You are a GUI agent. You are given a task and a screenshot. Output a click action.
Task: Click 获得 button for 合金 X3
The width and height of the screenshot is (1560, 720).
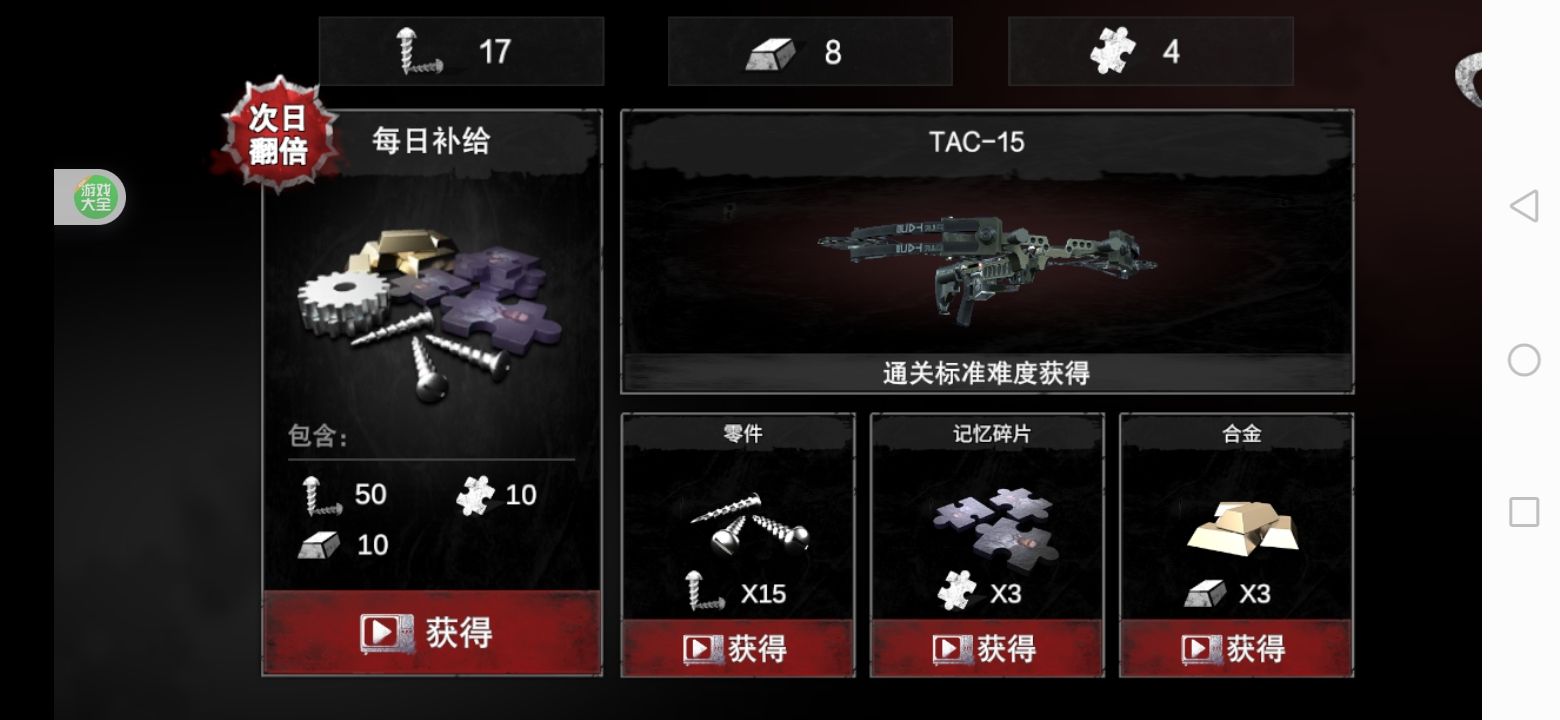[1236, 649]
